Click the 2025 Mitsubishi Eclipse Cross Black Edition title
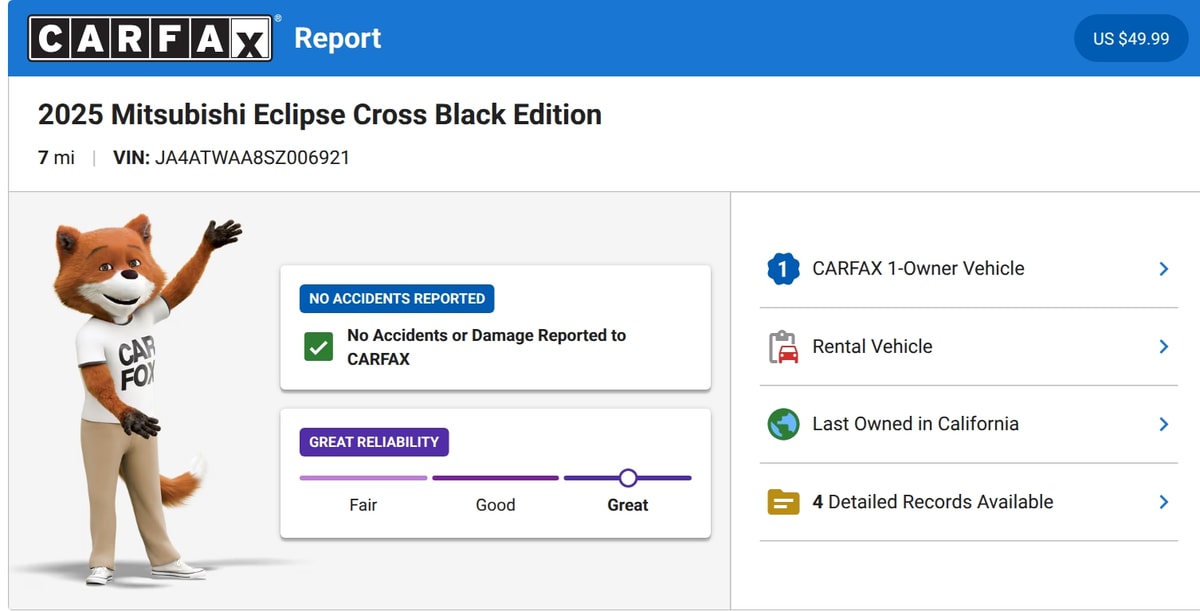1200x611 pixels. [x=320, y=114]
